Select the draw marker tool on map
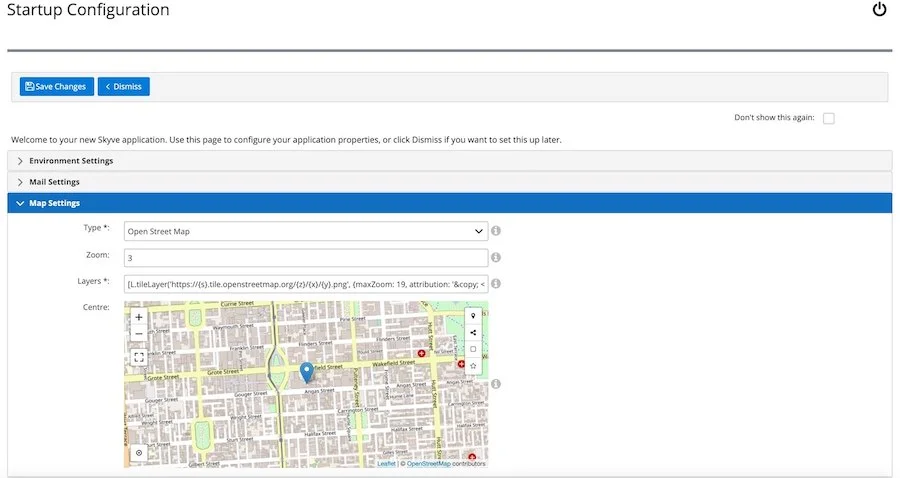900x478 pixels. click(x=473, y=316)
